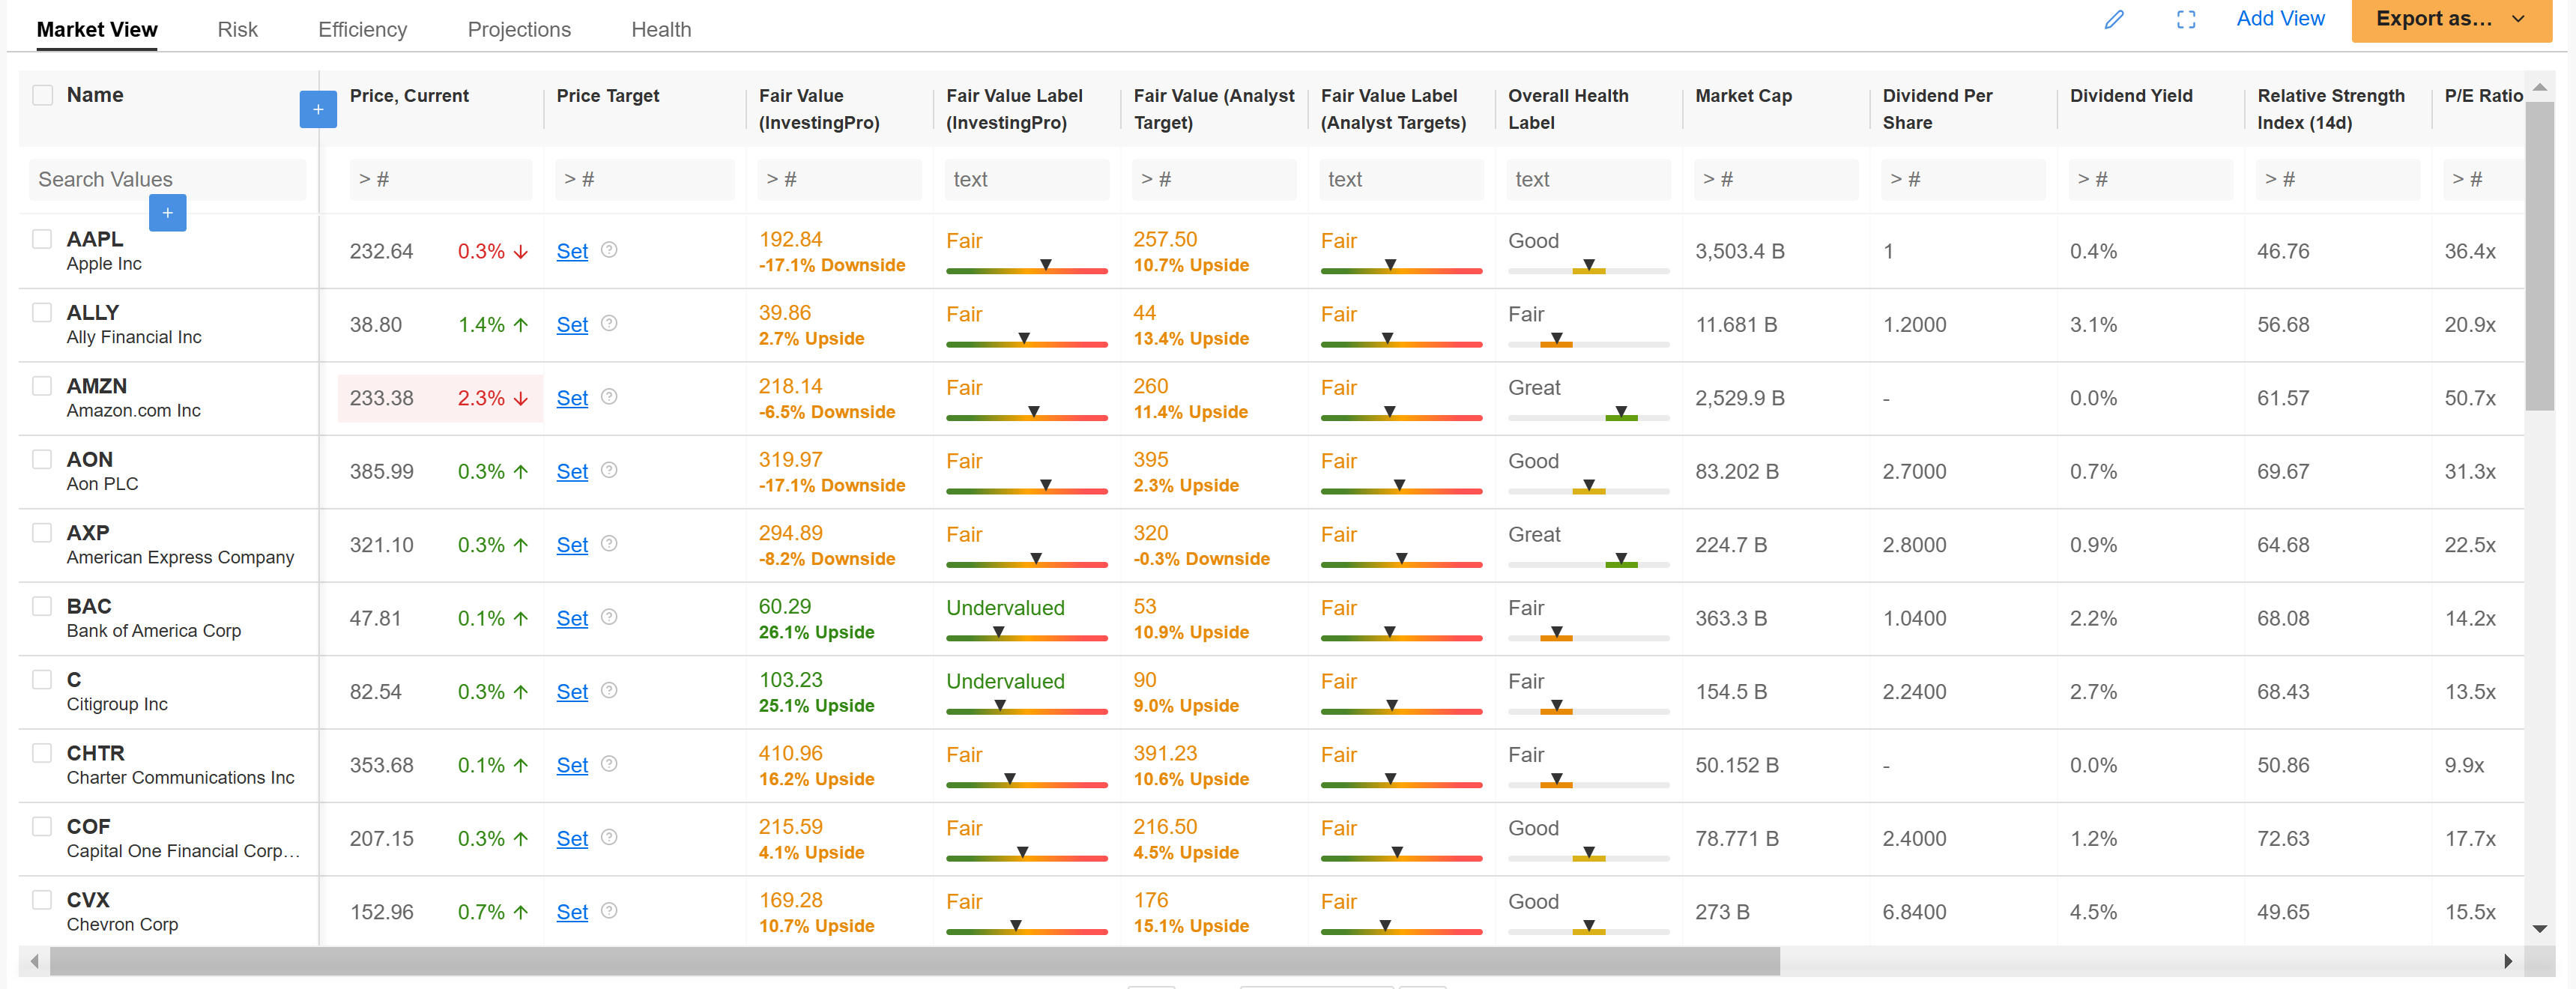This screenshot has width=2576, height=989.
Task: Click the help icon next to CVX Set
Action: 609,910
